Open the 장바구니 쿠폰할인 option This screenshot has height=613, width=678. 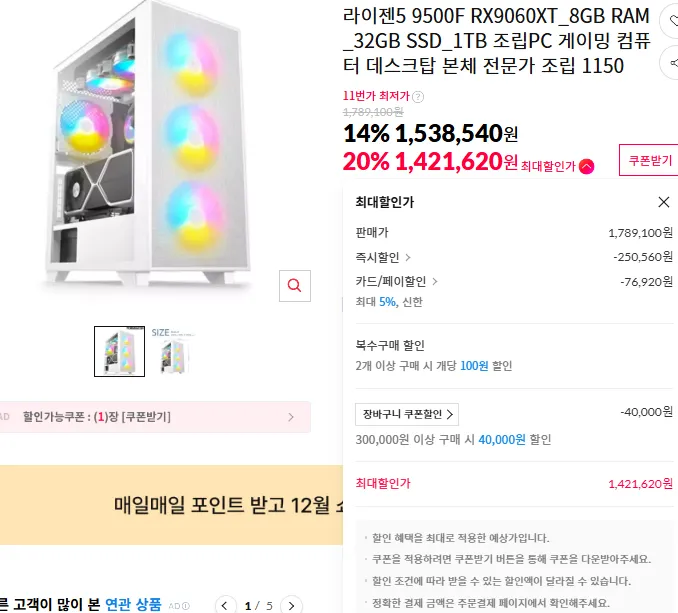pyautogui.click(x=407, y=414)
